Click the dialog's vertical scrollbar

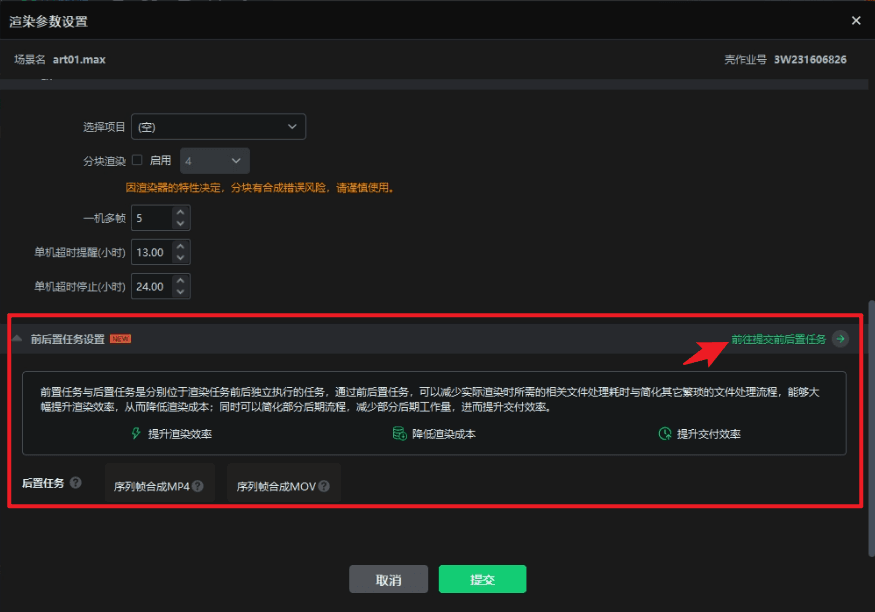(871, 428)
